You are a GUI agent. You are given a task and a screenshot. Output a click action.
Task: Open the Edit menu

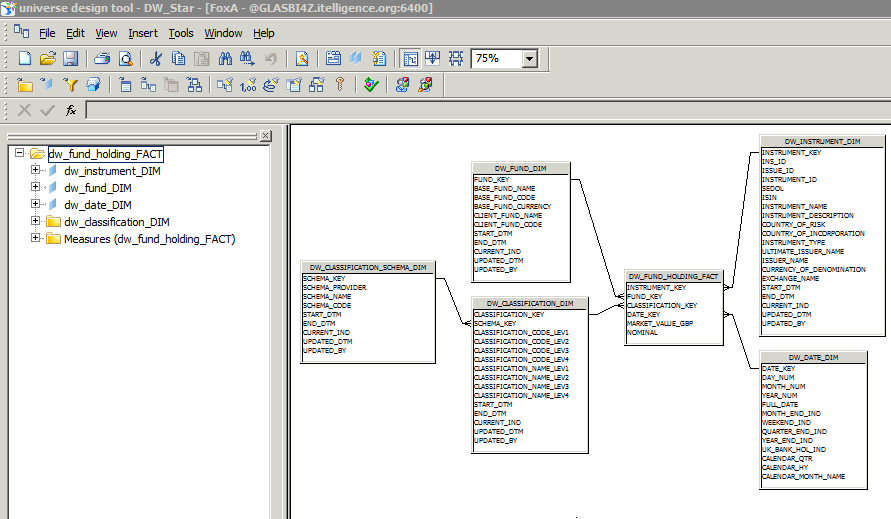[x=75, y=33]
